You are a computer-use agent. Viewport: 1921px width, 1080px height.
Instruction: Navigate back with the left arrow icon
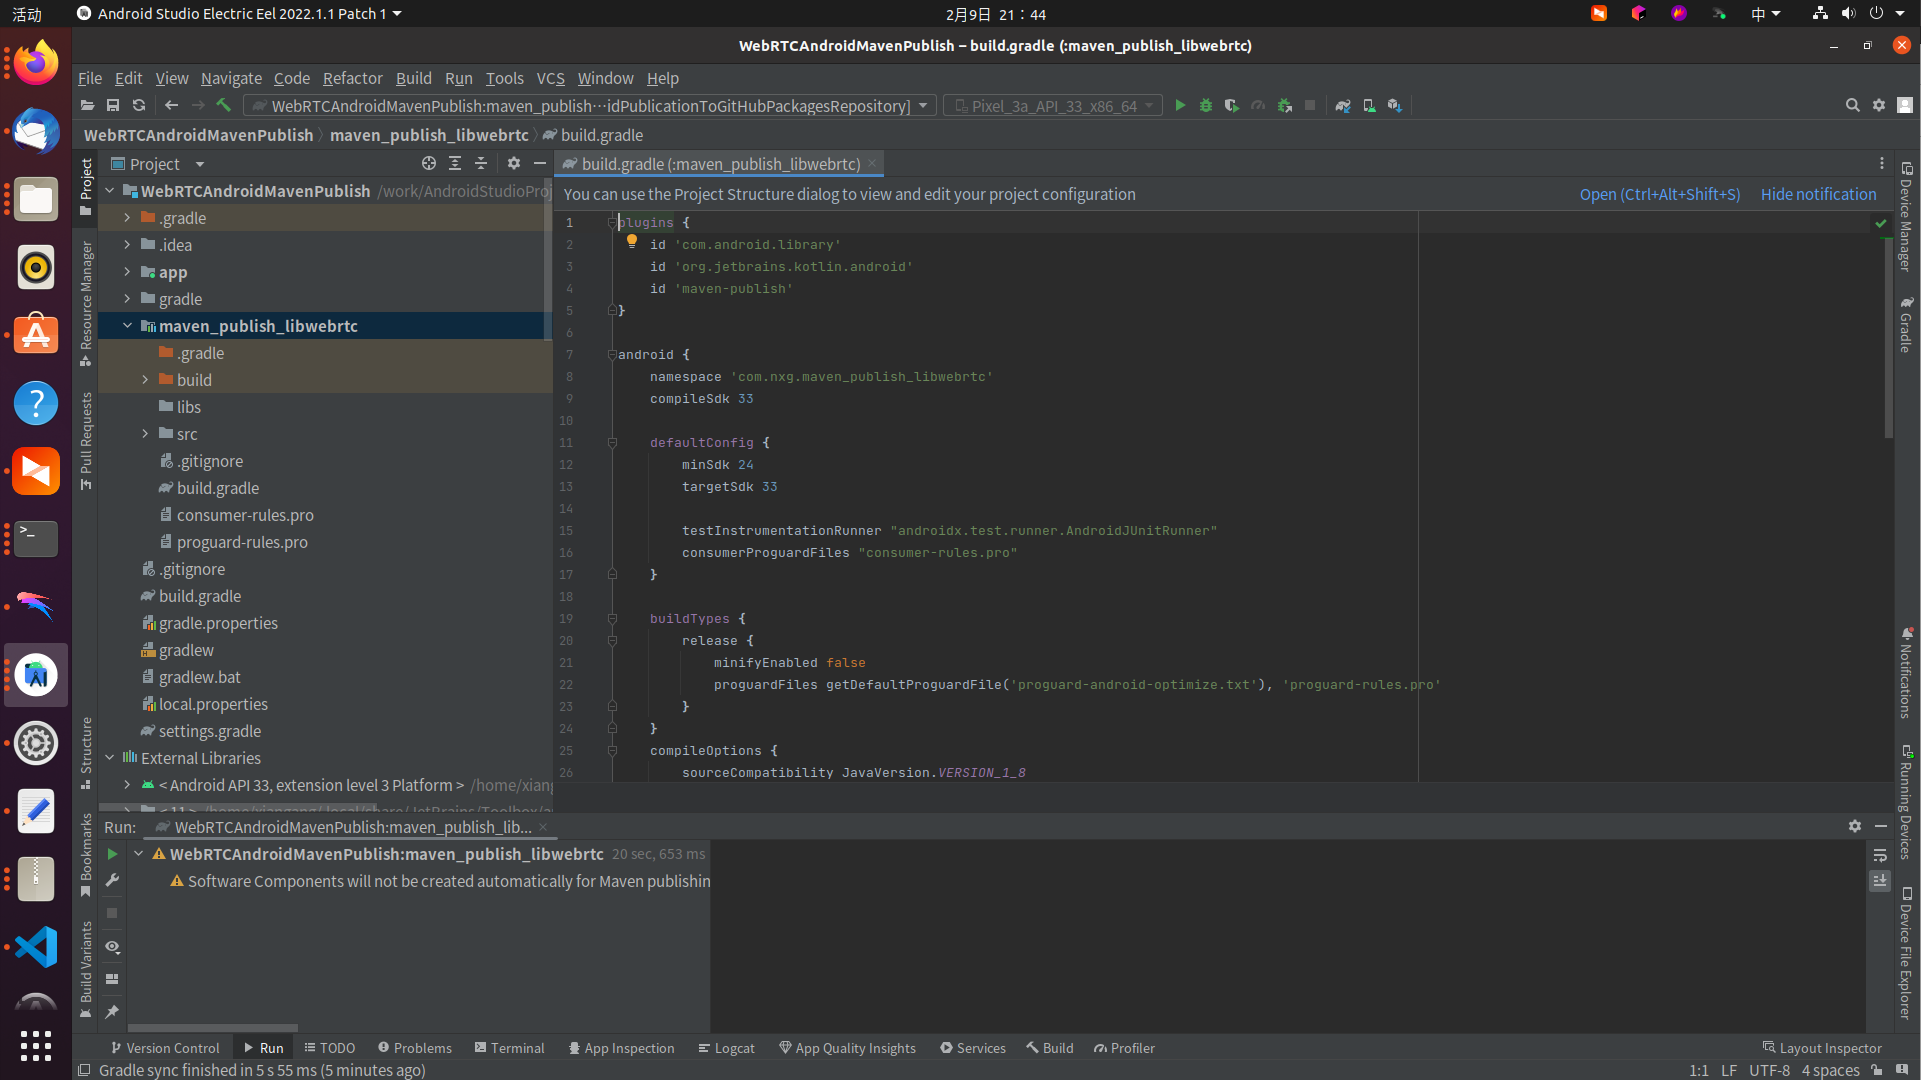click(171, 105)
